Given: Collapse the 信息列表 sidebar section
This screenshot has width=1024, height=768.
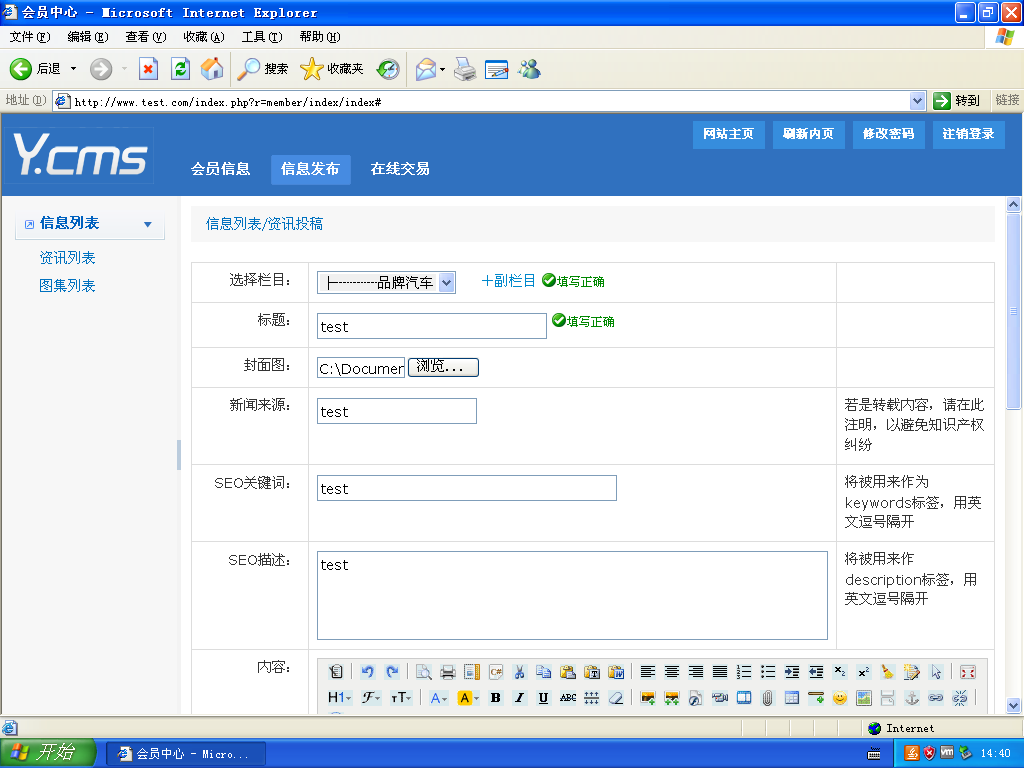Looking at the screenshot, I should [x=148, y=224].
